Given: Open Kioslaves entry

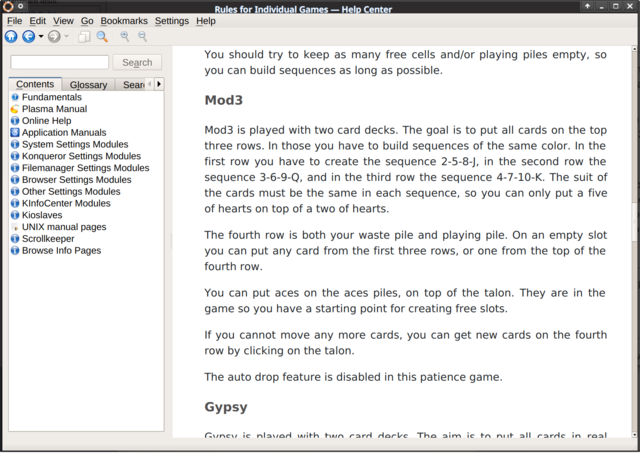Looking at the screenshot, I should coord(42,215).
